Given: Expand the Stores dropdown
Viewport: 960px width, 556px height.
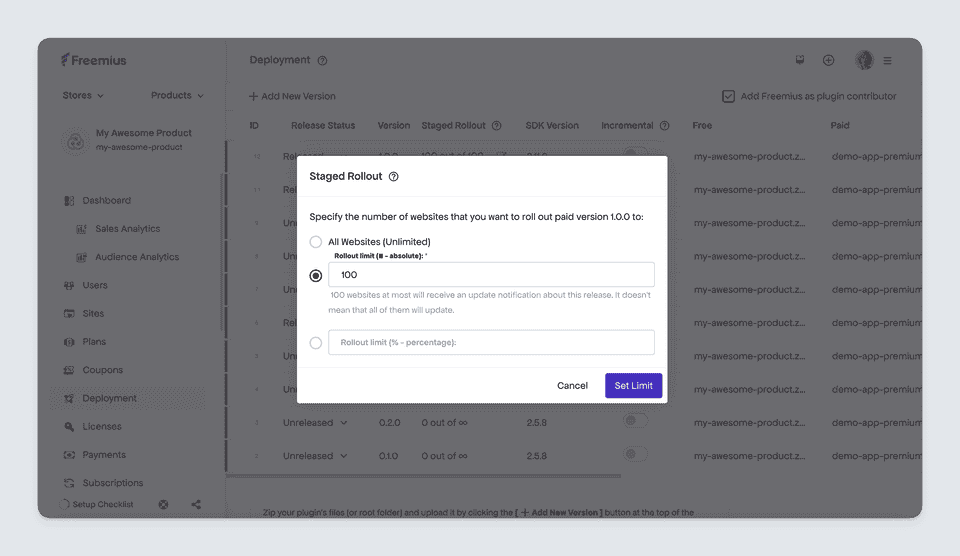Looking at the screenshot, I should point(83,96).
